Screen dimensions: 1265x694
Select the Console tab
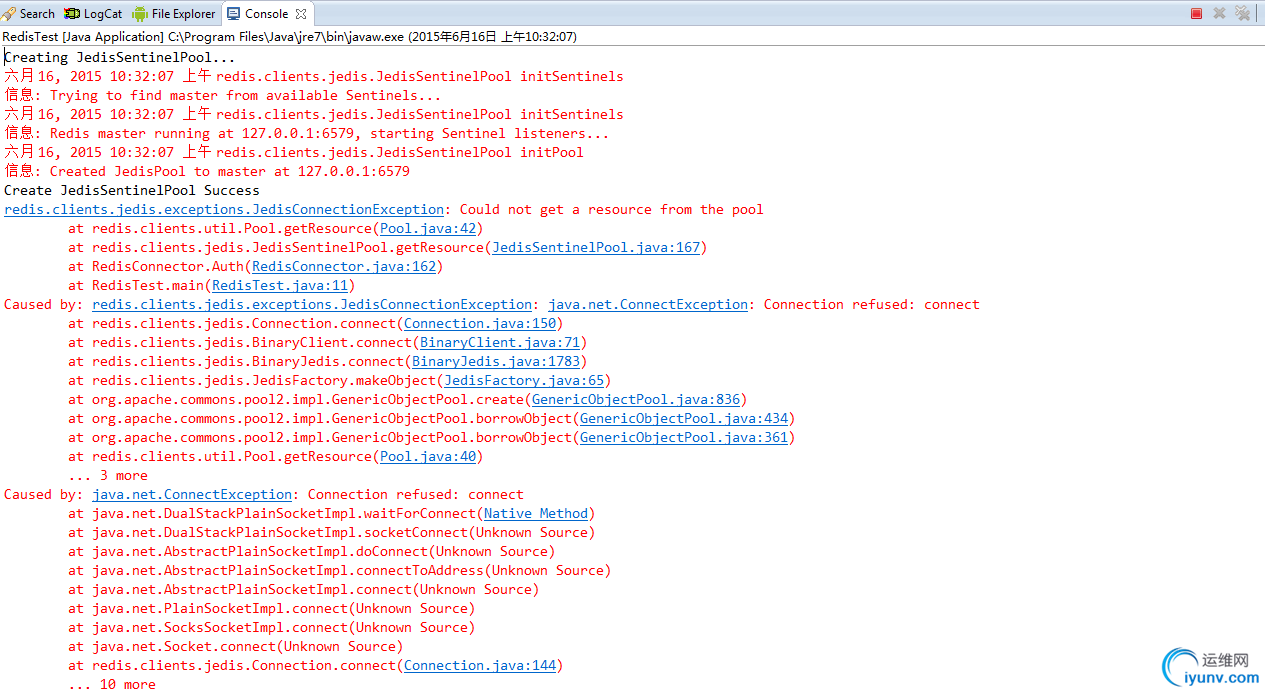pyautogui.click(x=266, y=14)
